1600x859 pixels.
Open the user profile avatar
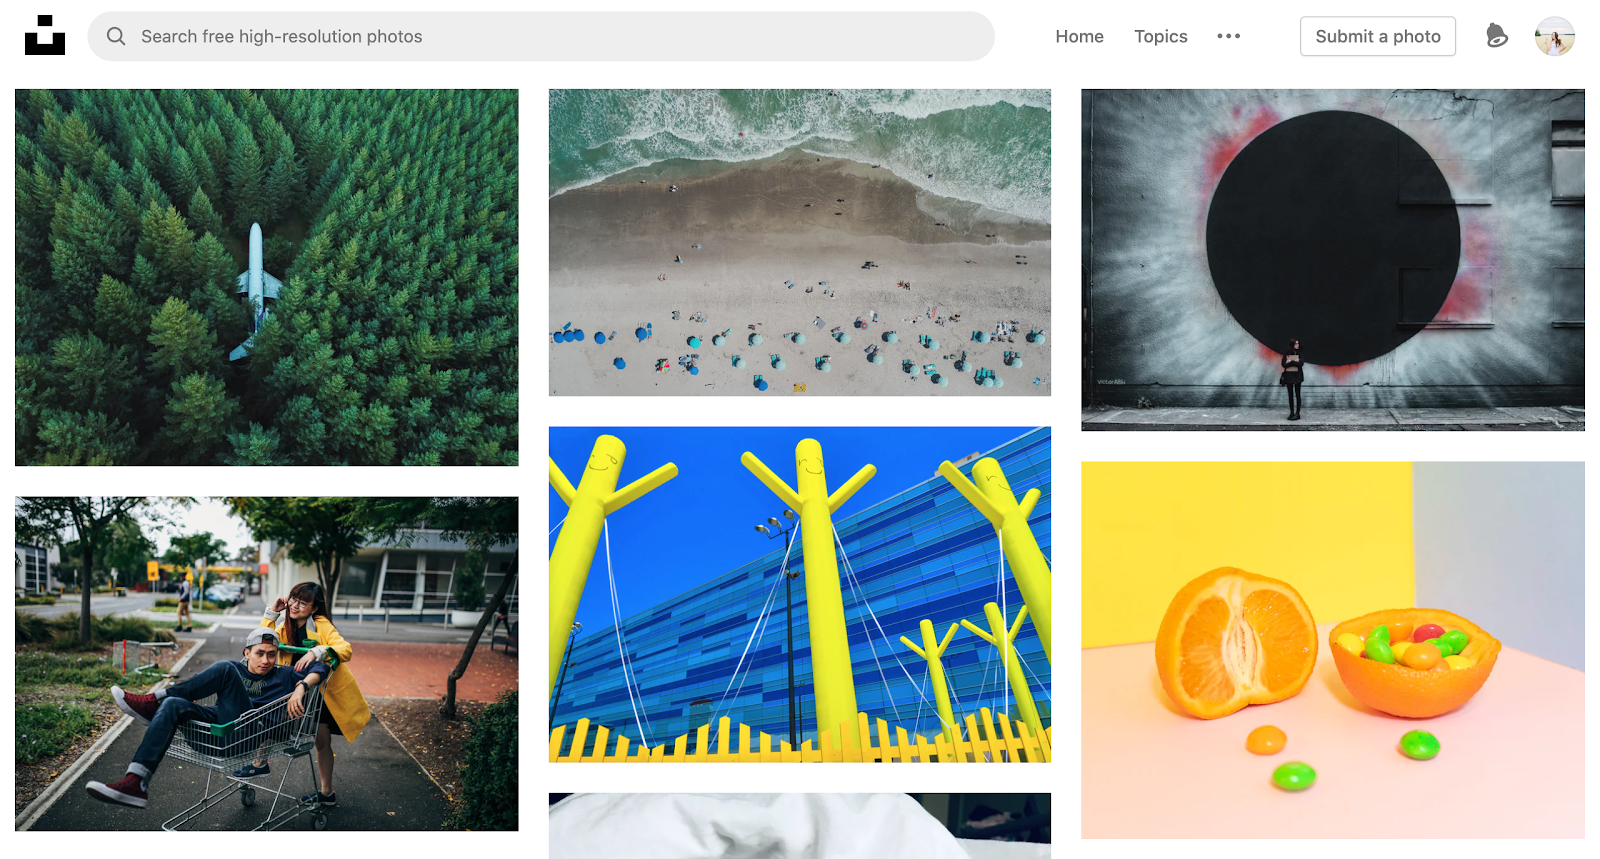[1555, 36]
